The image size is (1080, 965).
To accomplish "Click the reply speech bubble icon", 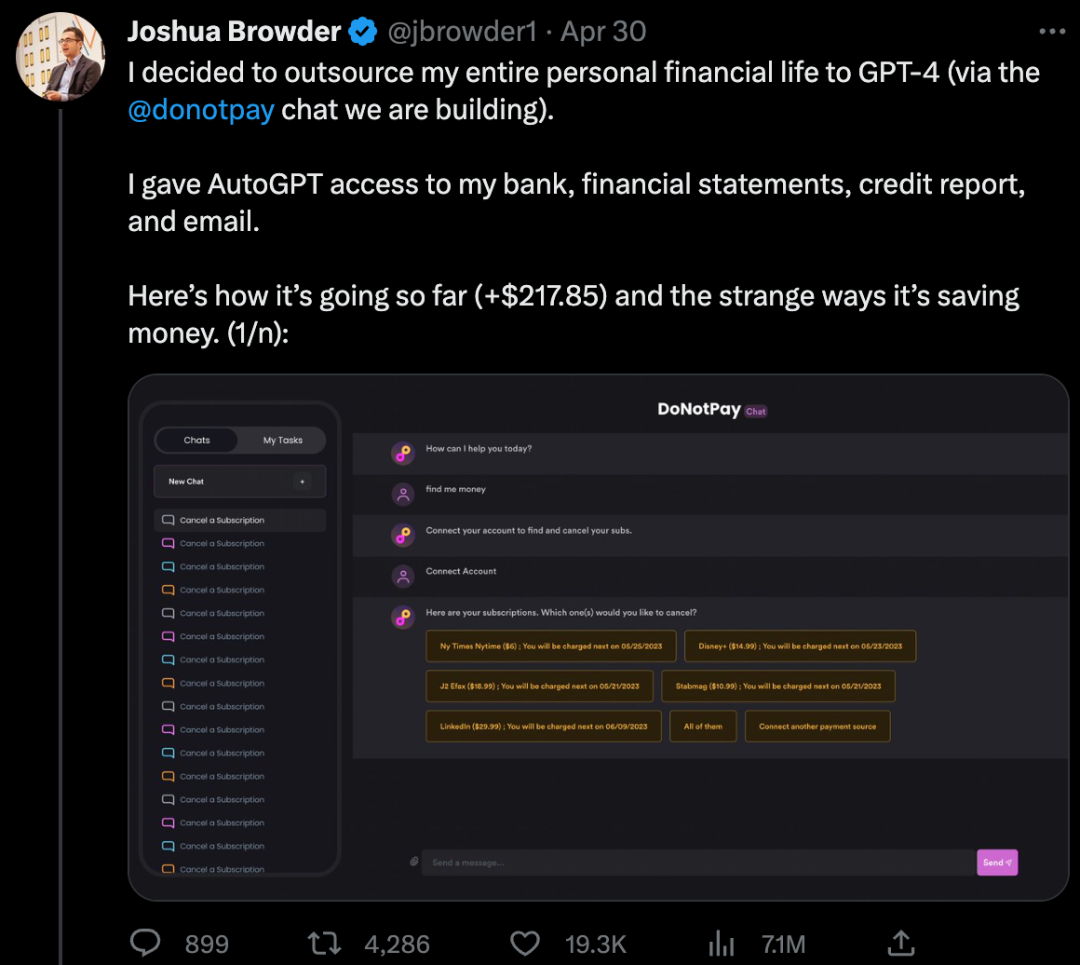I will tap(145, 943).
